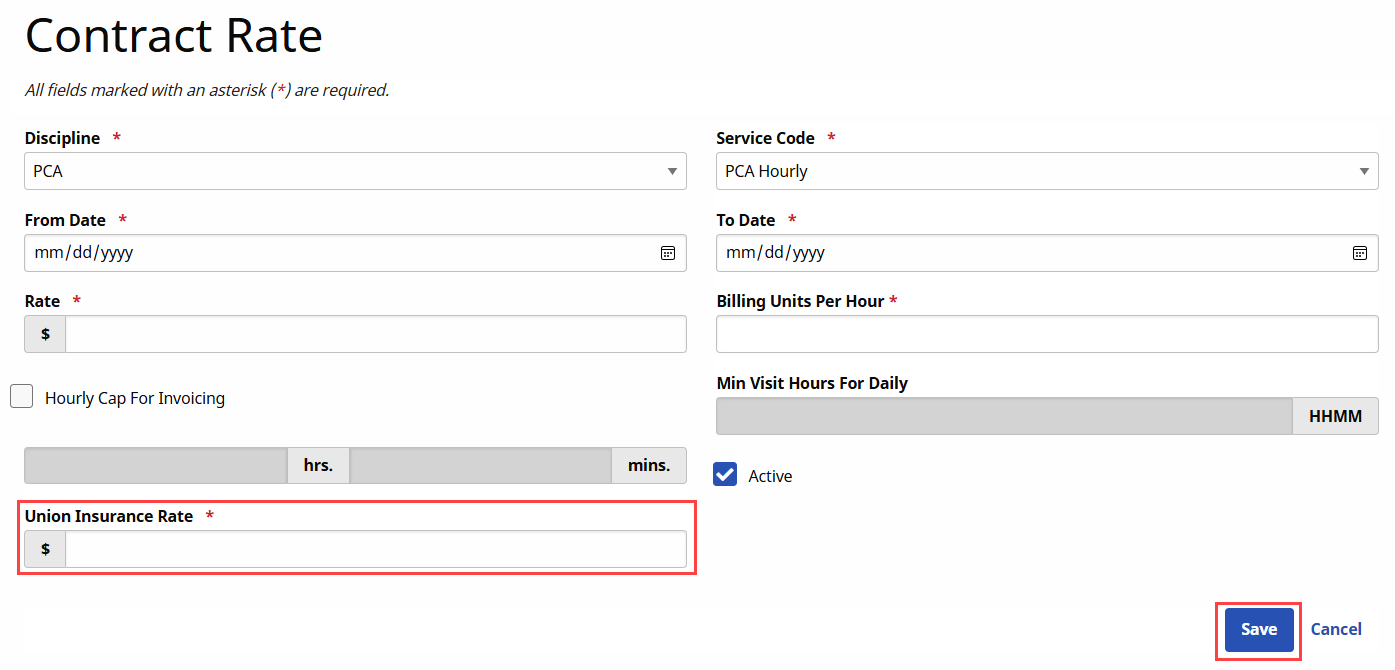1395x670 pixels.
Task: Click inside the Rate input field
Action: 375,333
